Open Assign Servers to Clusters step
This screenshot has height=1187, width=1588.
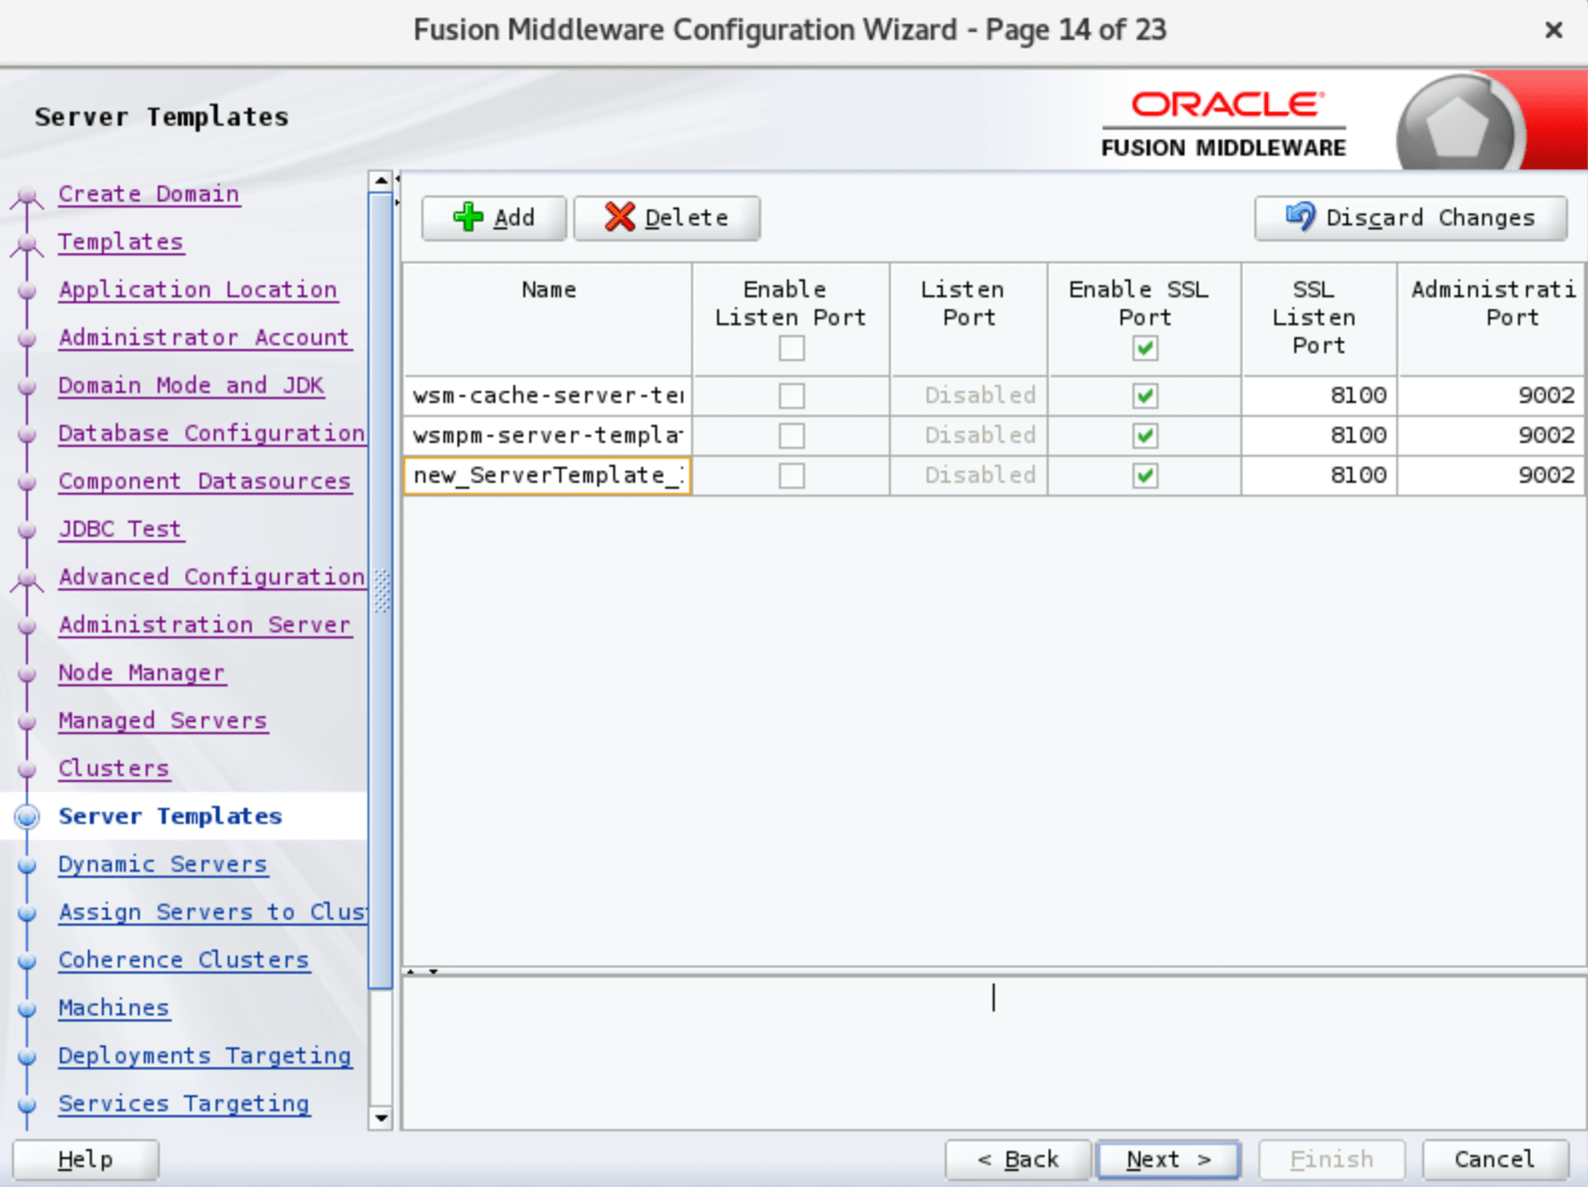click(x=212, y=912)
